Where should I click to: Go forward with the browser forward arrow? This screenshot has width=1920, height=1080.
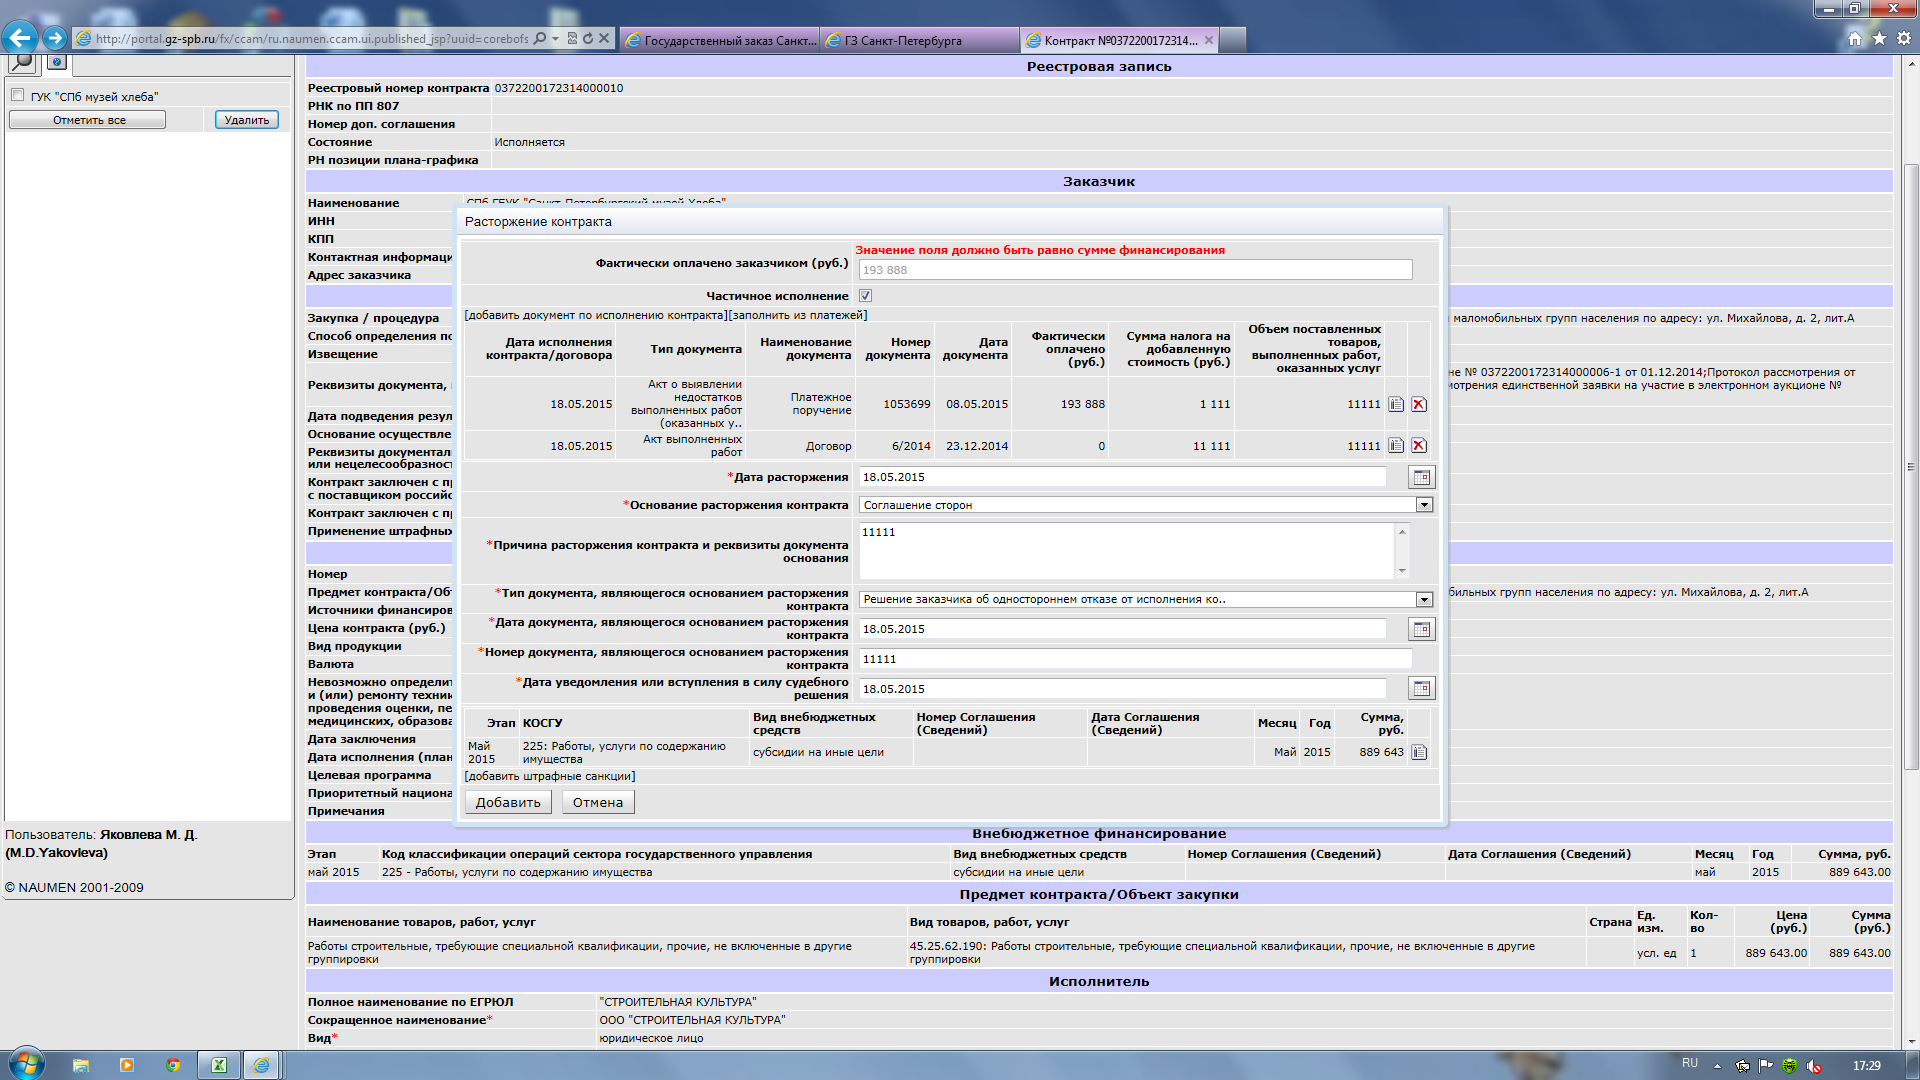pos(55,38)
